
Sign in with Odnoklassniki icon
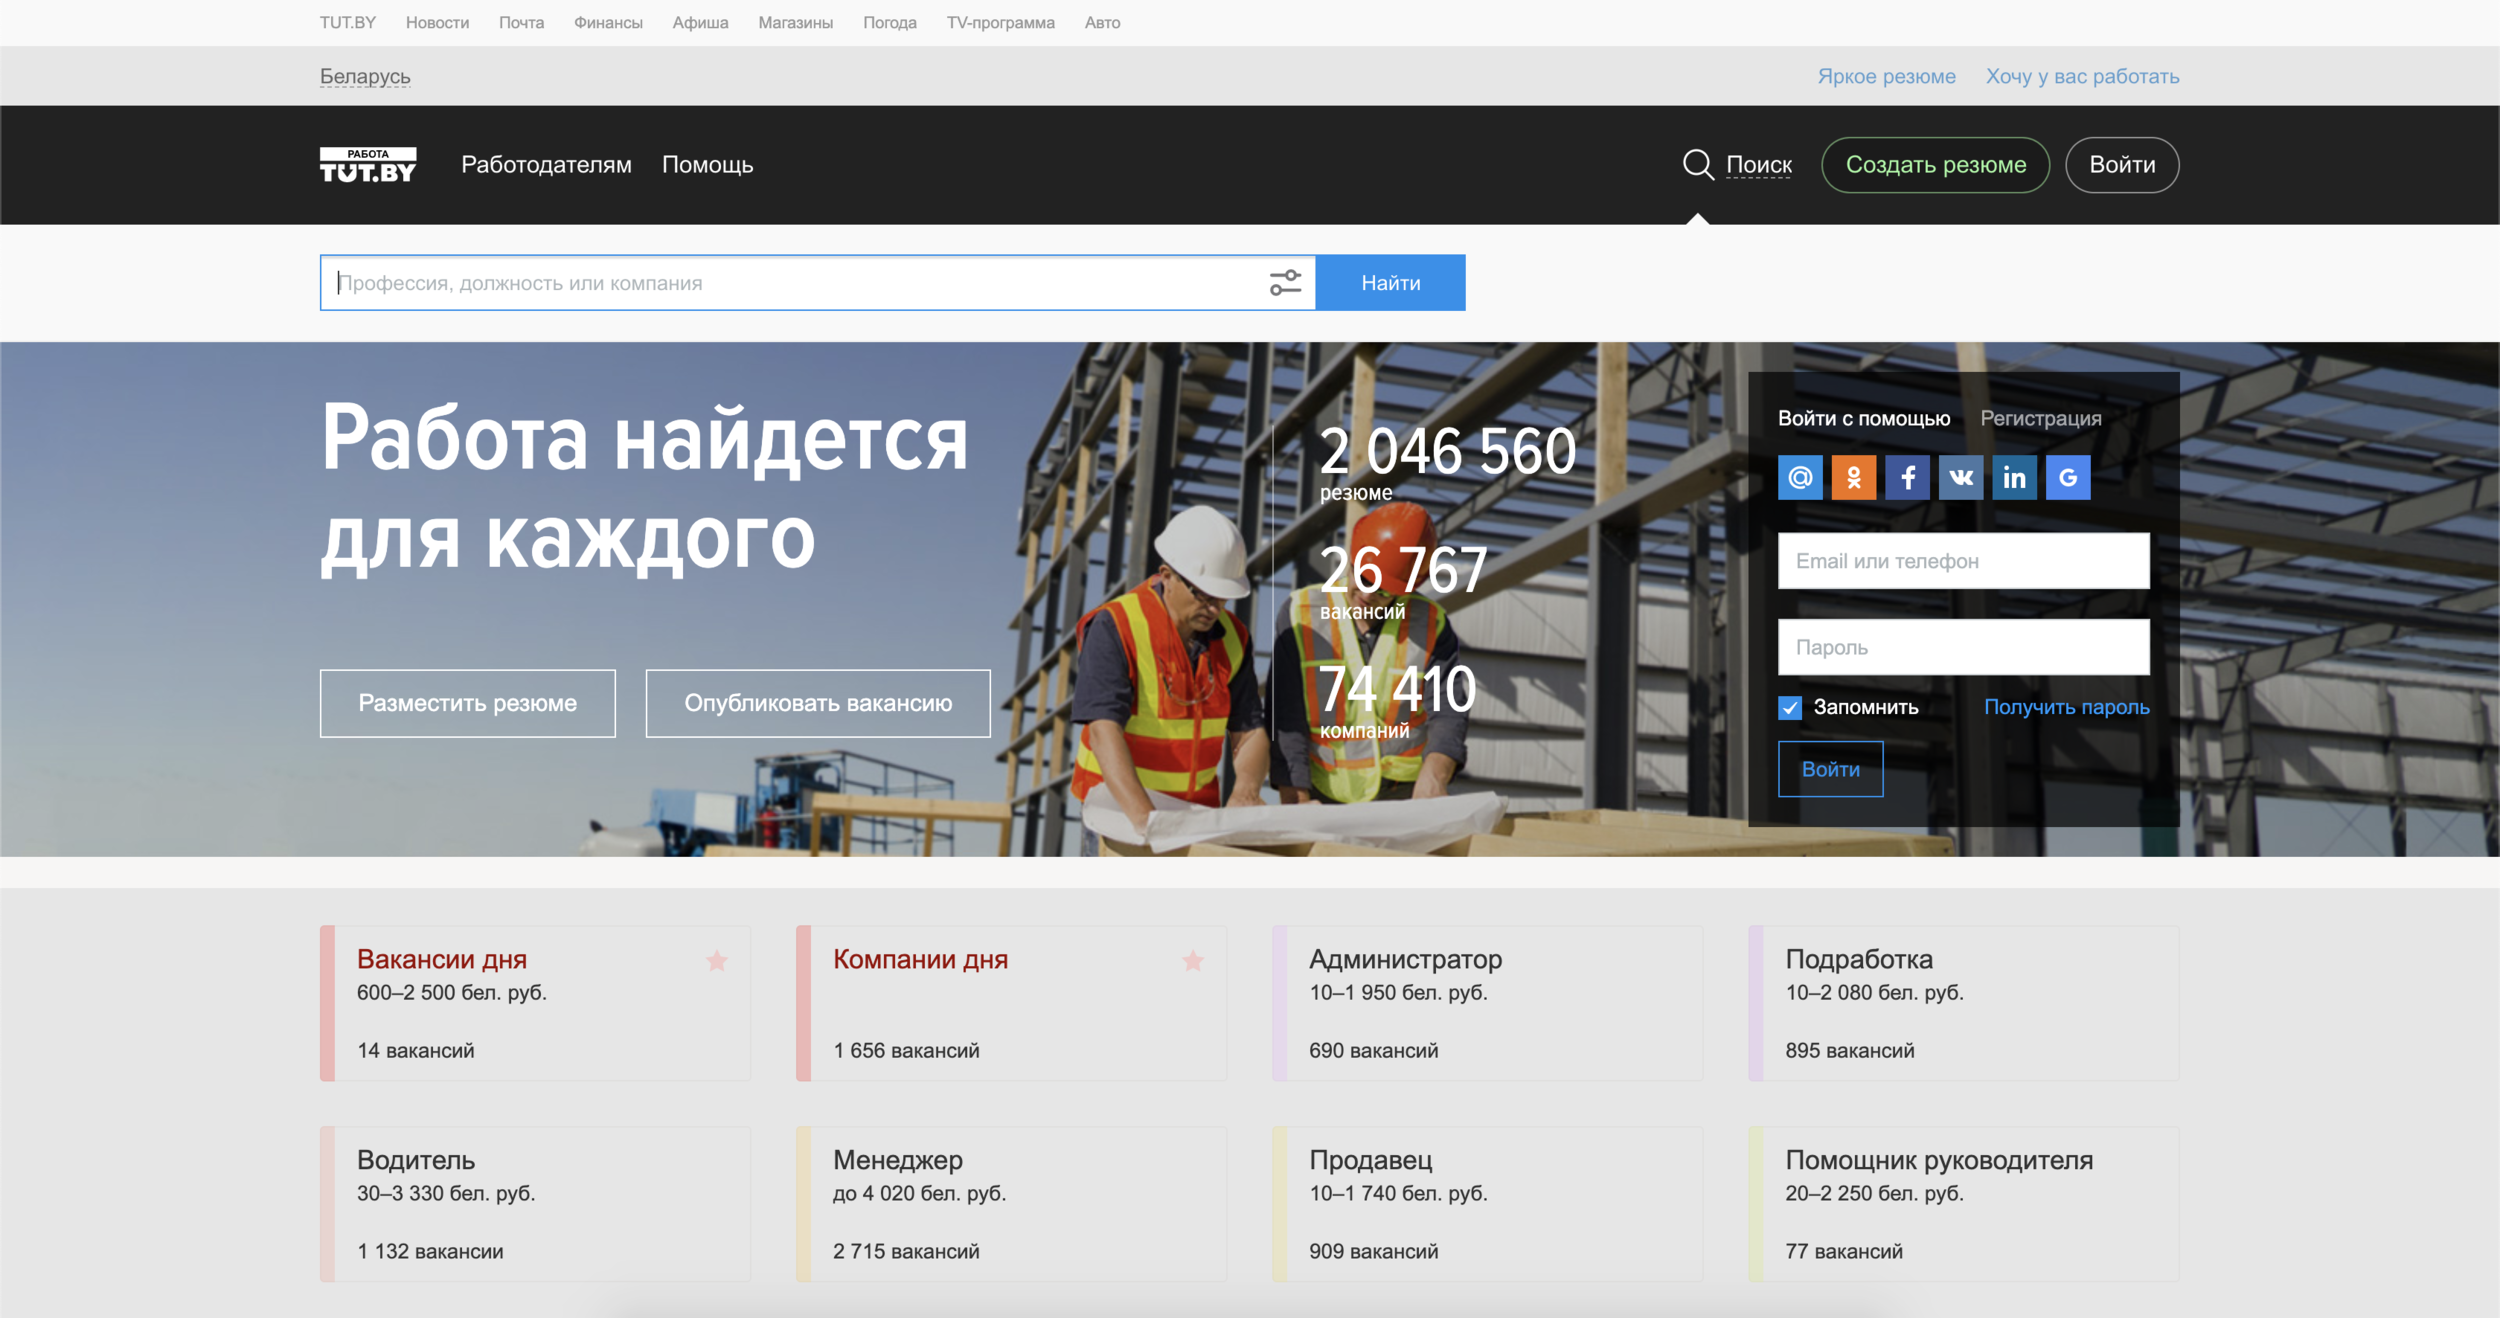(x=1853, y=478)
